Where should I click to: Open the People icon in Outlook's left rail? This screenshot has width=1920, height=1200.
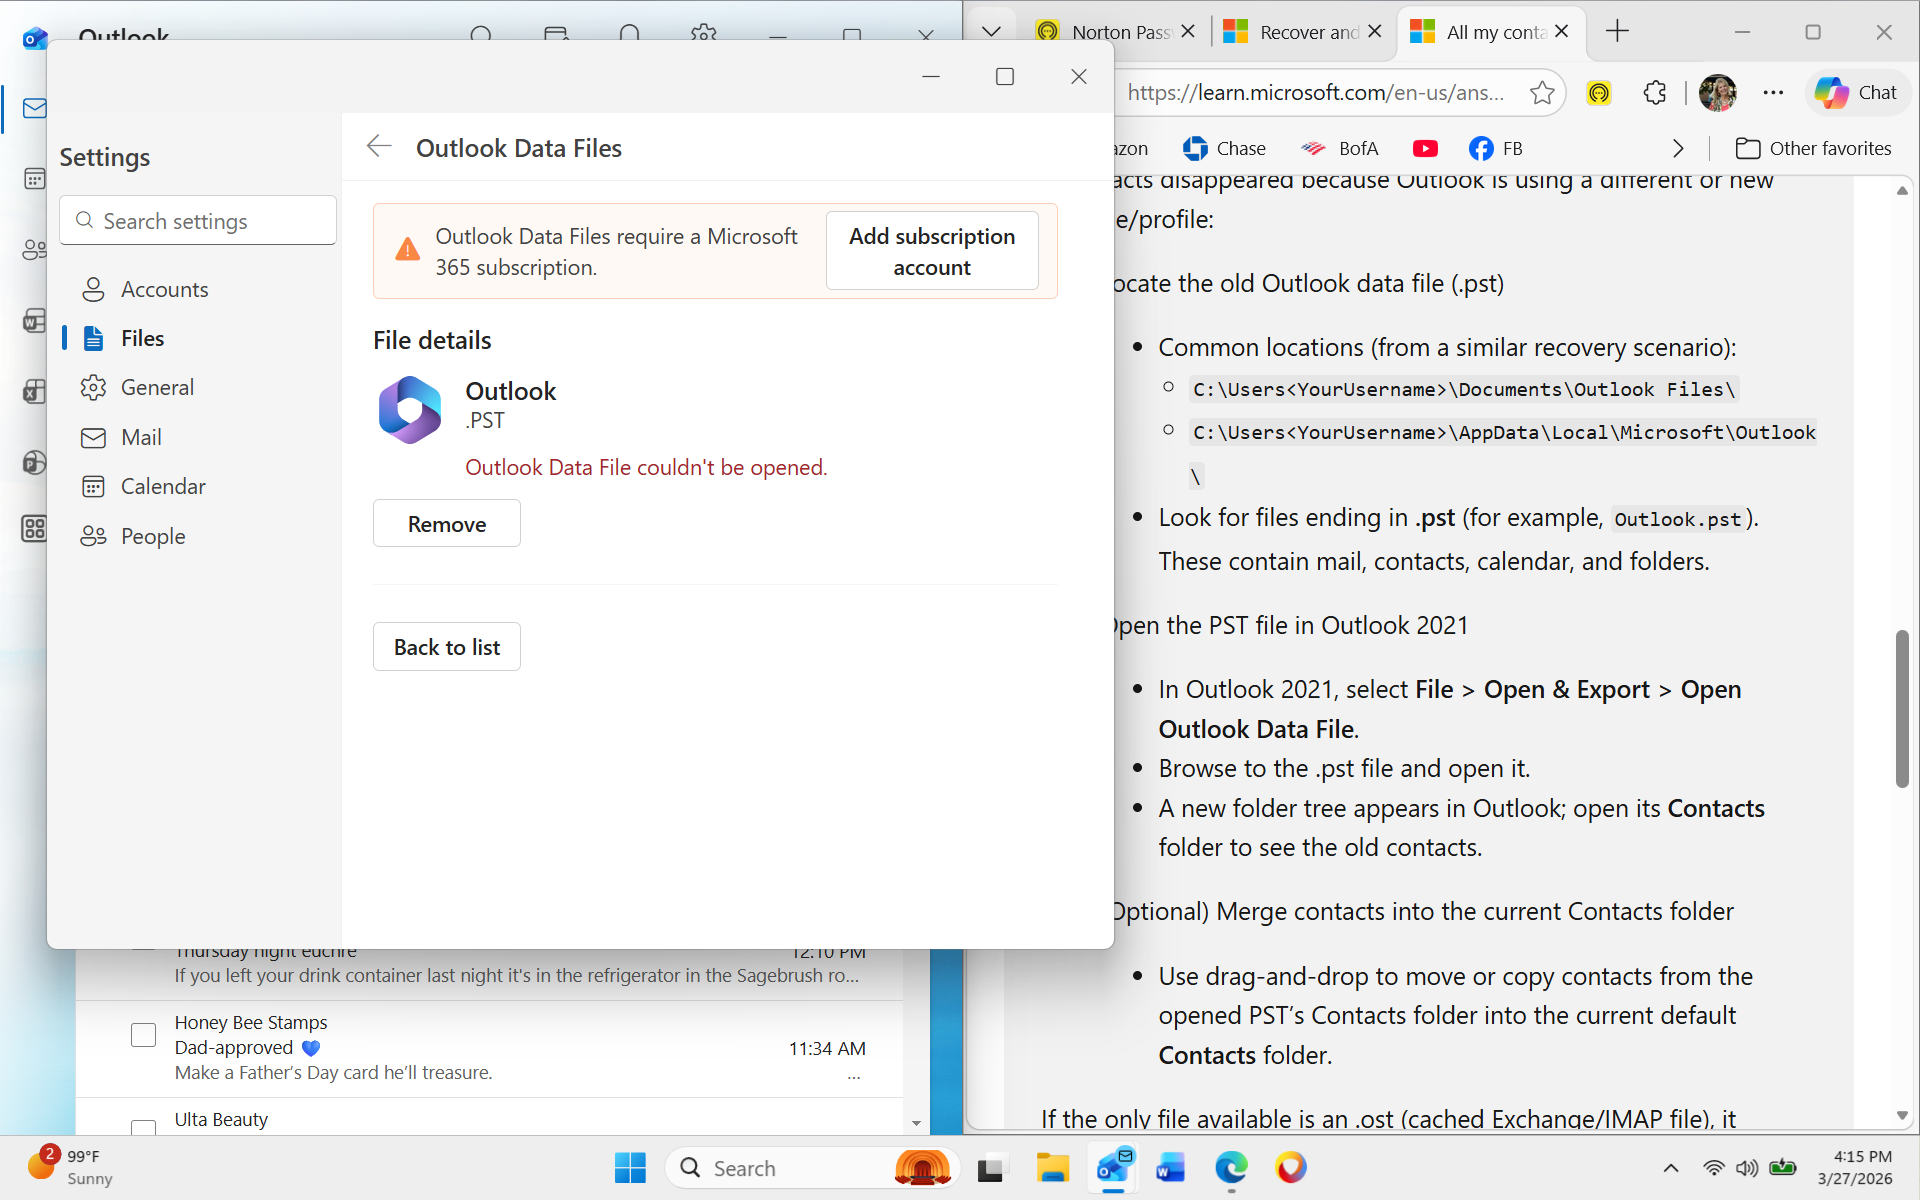pos(34,249)
